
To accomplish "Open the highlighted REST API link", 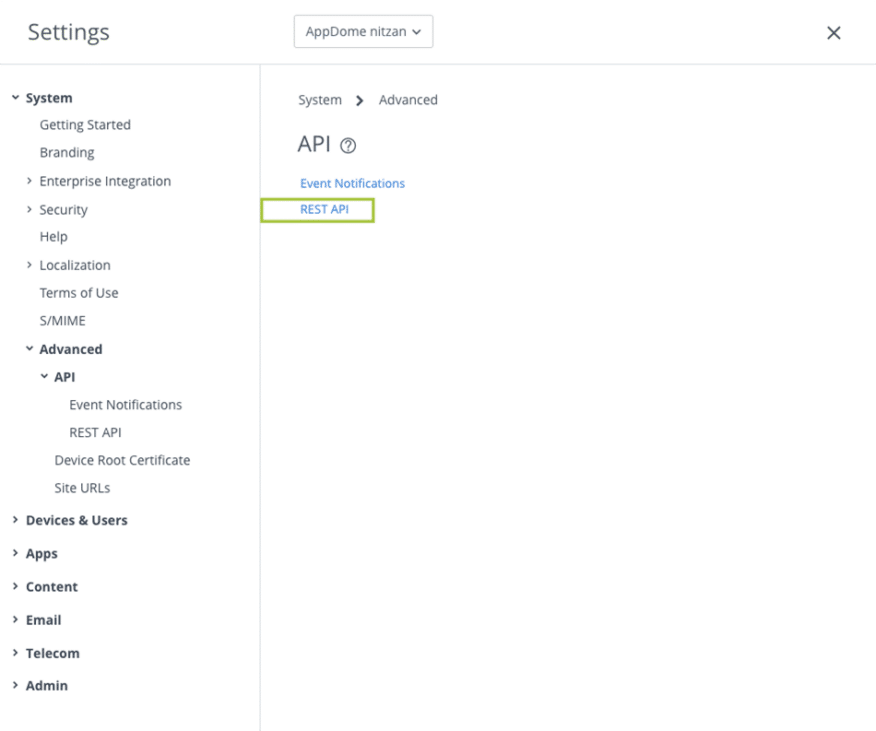I will [317, 209].
